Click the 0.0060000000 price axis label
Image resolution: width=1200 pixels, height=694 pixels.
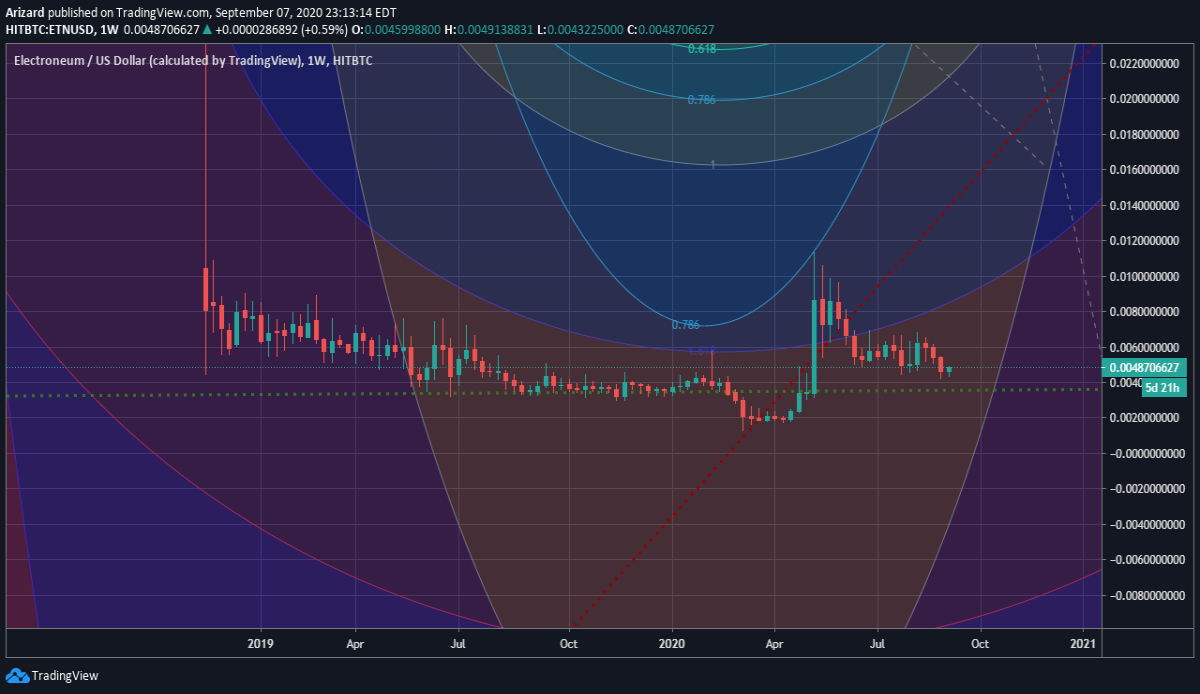click(1146, 347)
